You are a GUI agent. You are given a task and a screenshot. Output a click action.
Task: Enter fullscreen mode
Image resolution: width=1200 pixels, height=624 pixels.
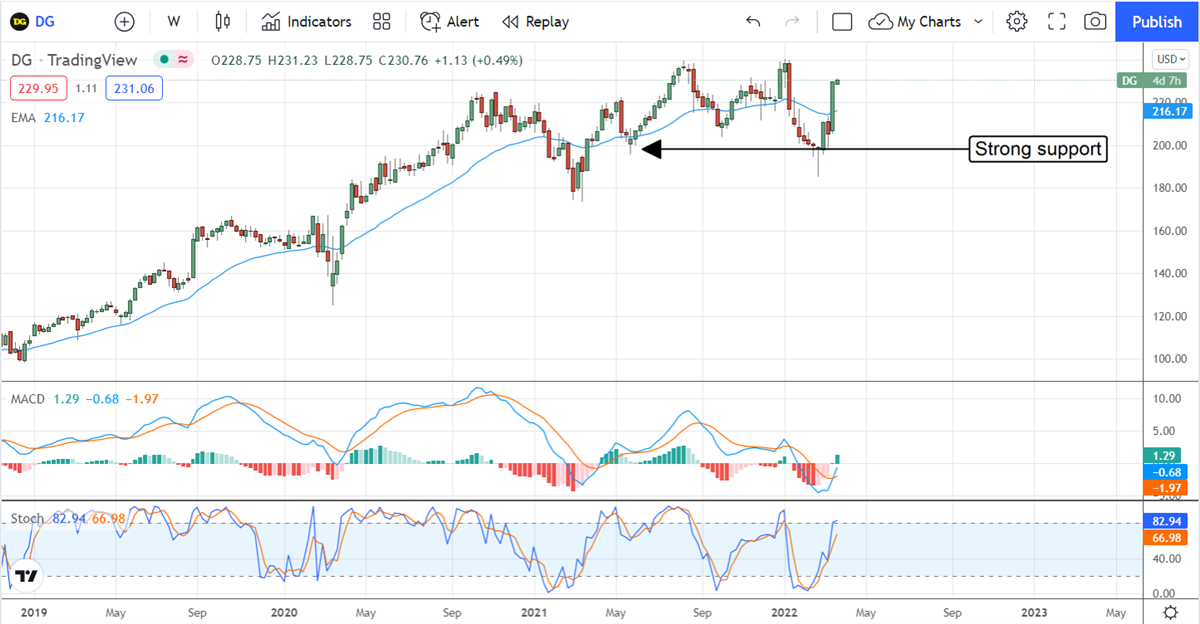(x=1057, y=21)
